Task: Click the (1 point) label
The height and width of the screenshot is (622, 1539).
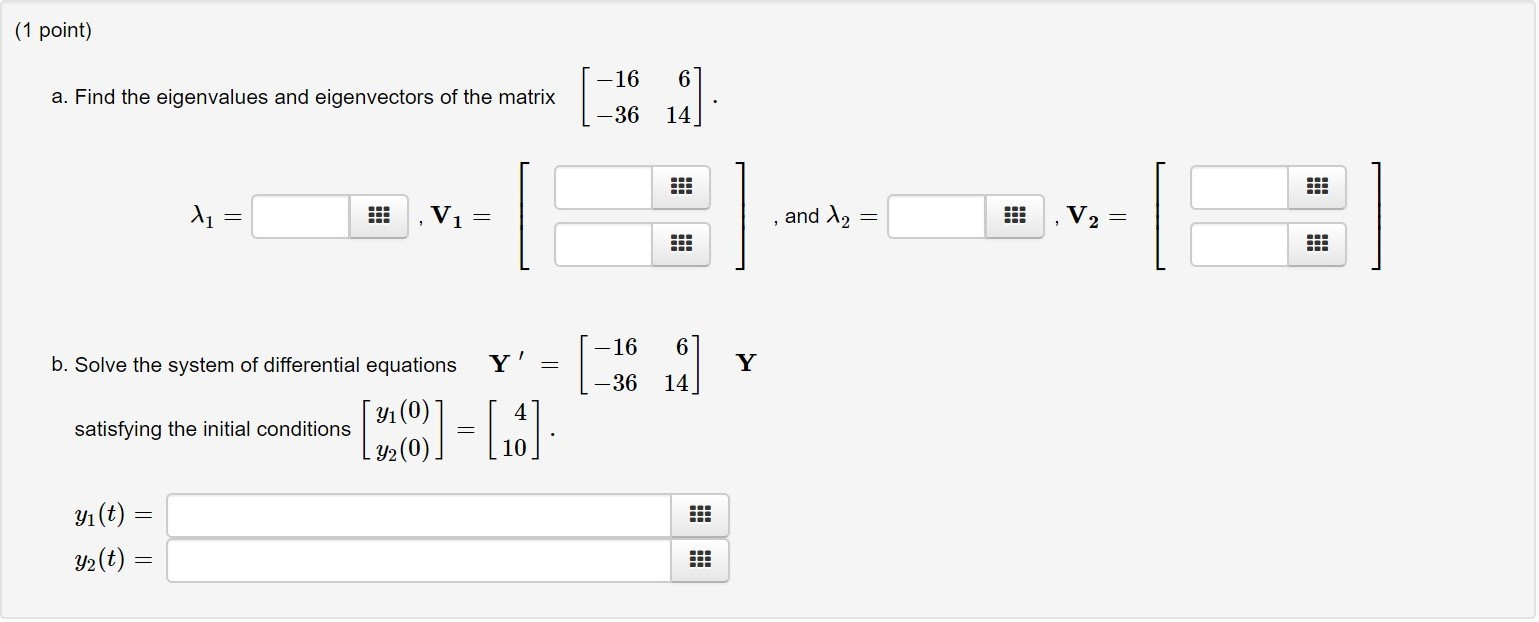Action: coord(51,30)
